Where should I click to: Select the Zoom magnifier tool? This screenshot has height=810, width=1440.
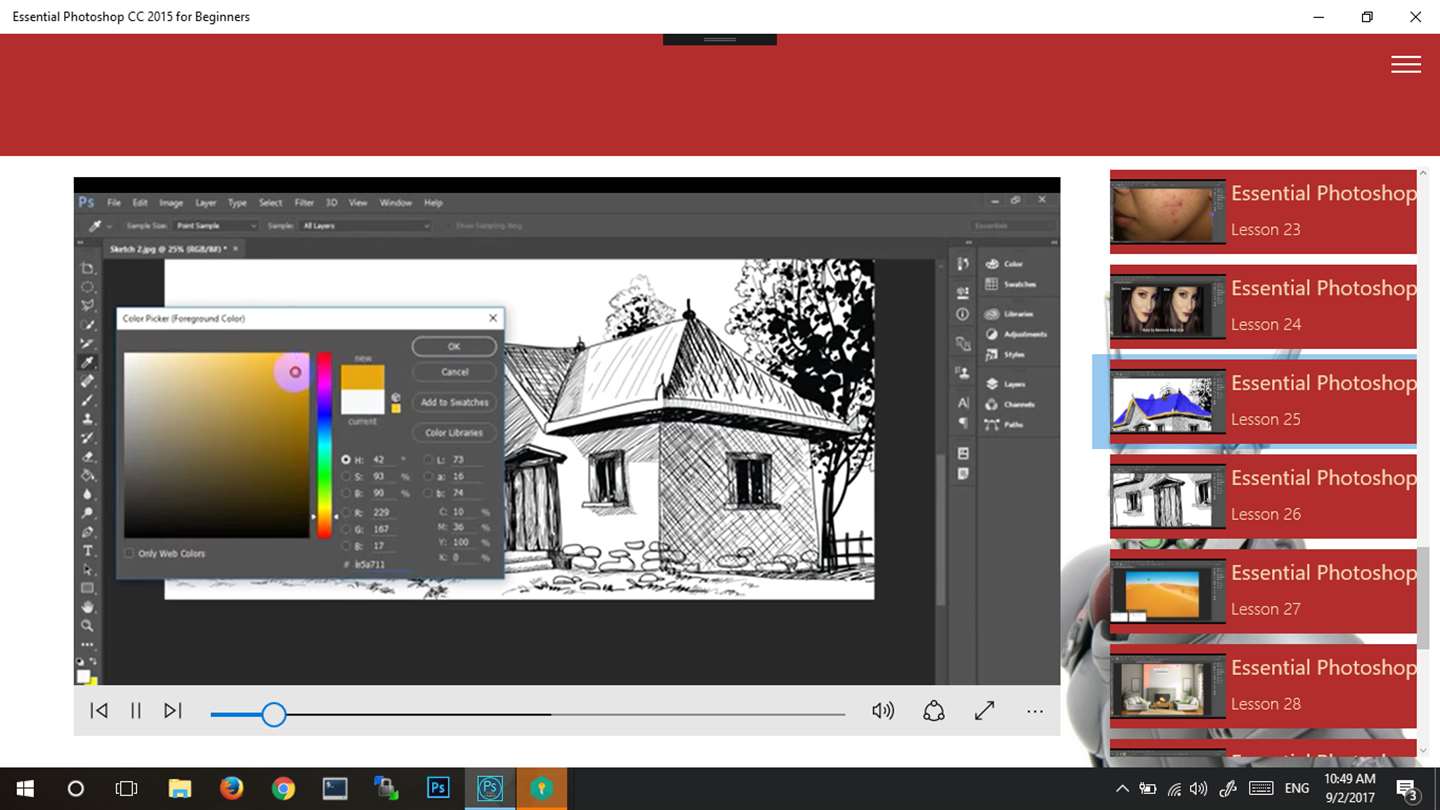pyautogui.click(x=88, y=626)
